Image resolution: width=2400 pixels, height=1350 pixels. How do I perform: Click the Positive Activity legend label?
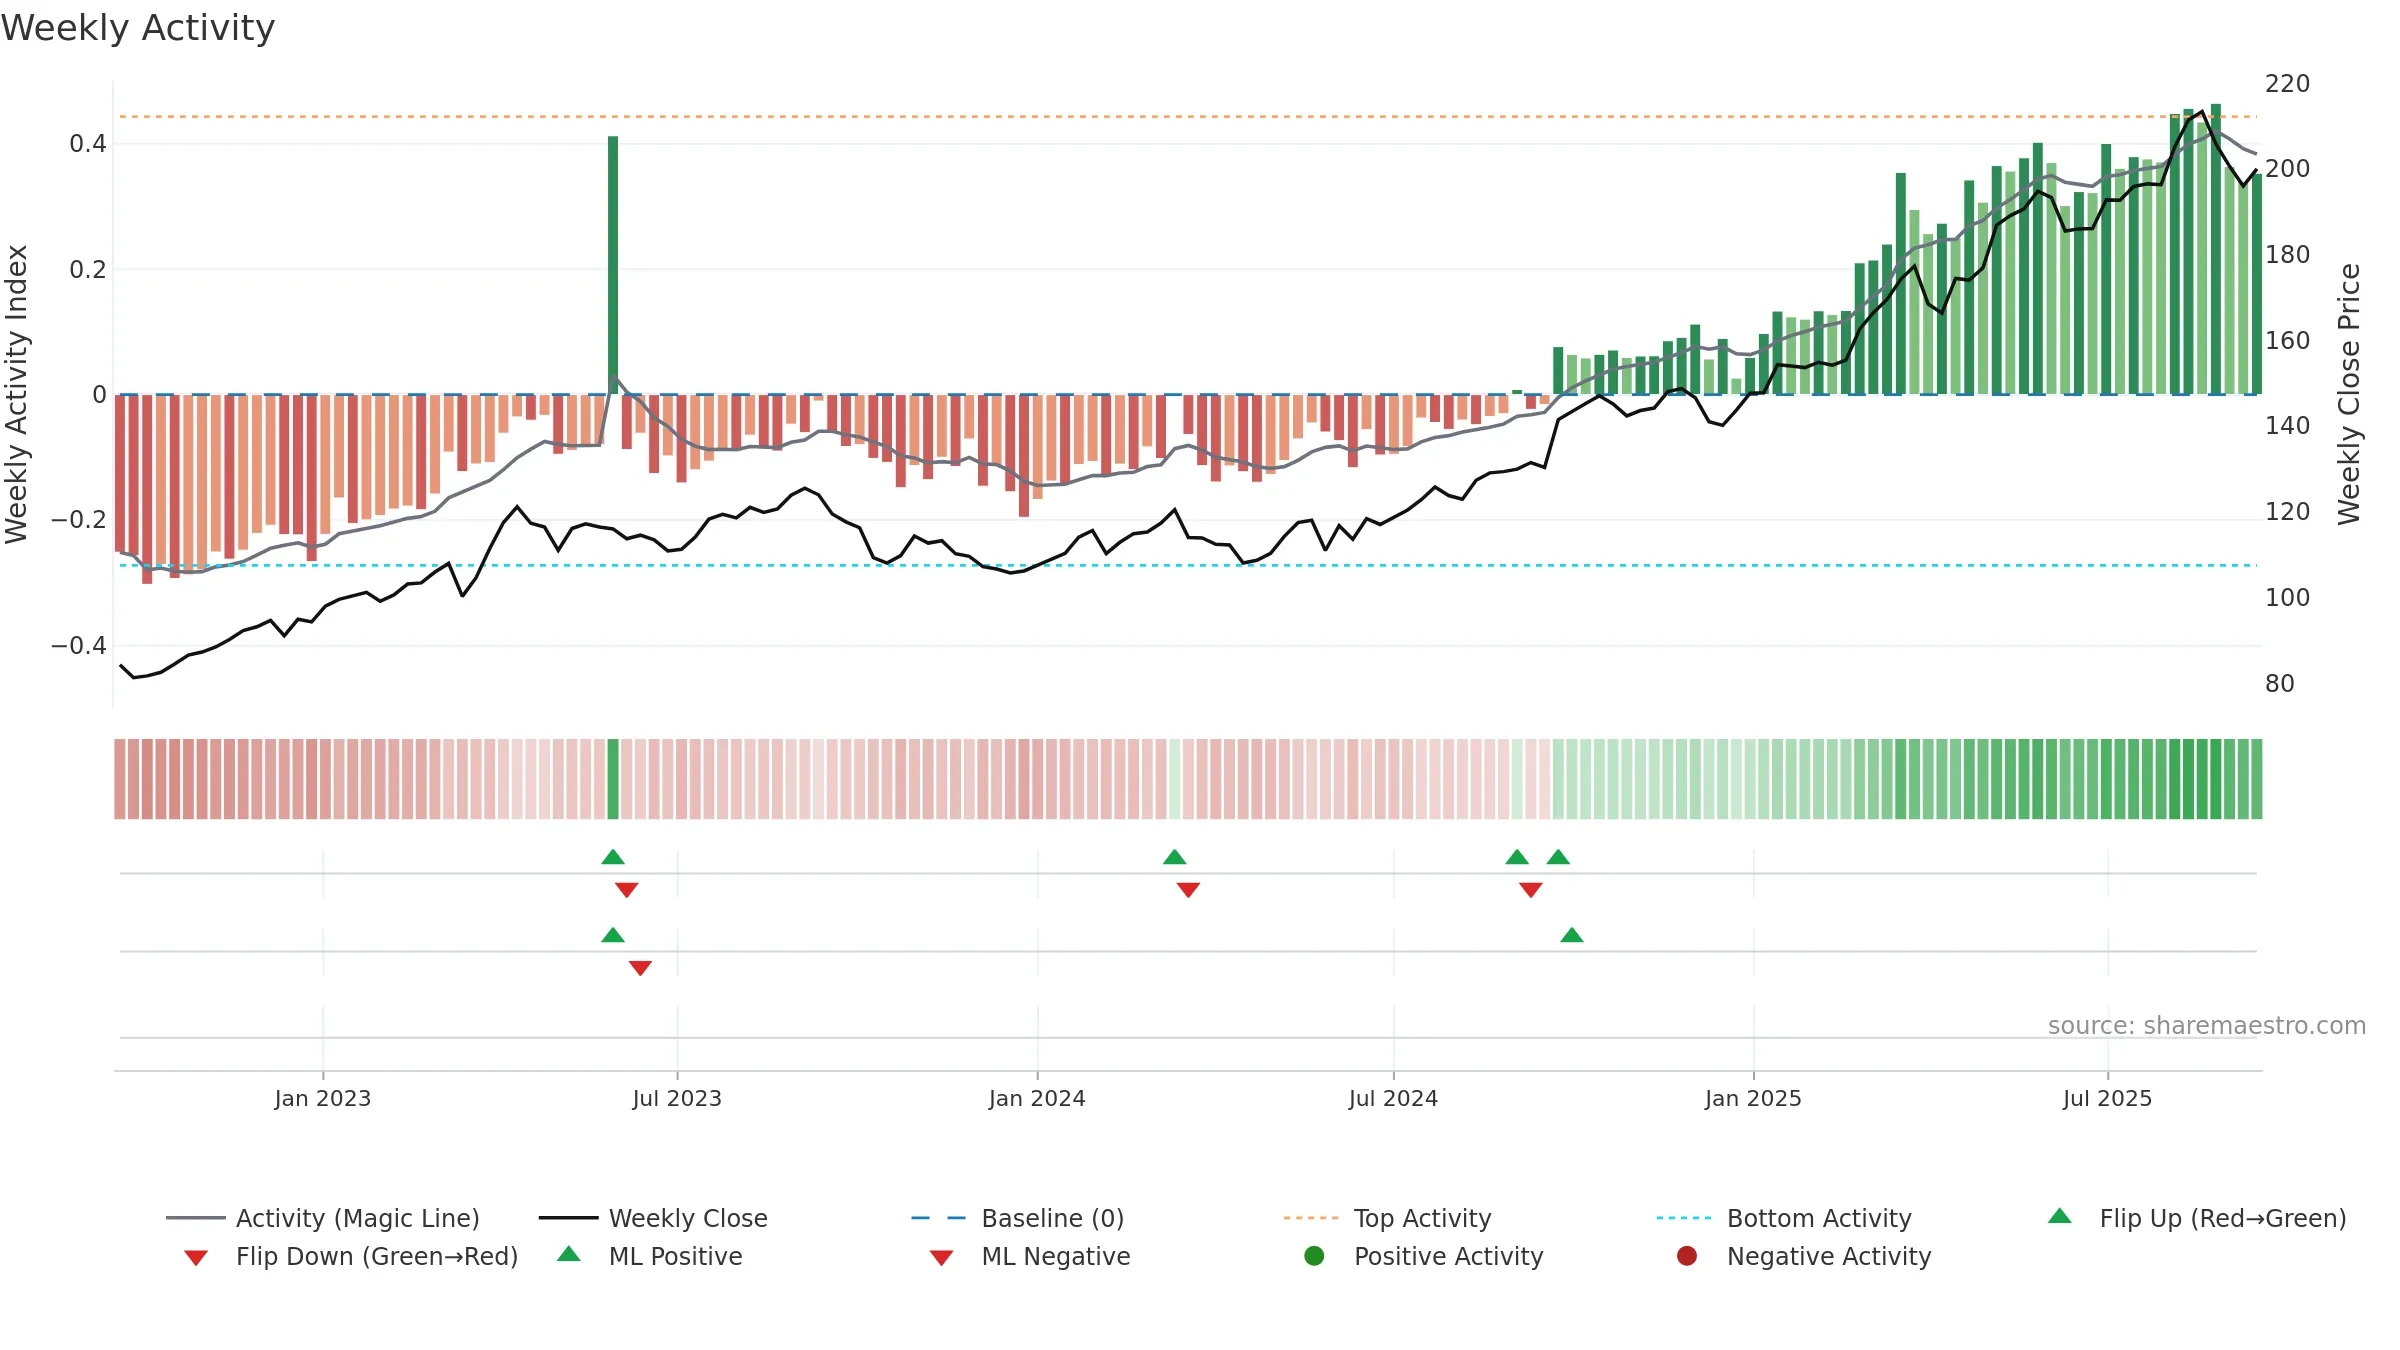(x=1449, y=1256)
